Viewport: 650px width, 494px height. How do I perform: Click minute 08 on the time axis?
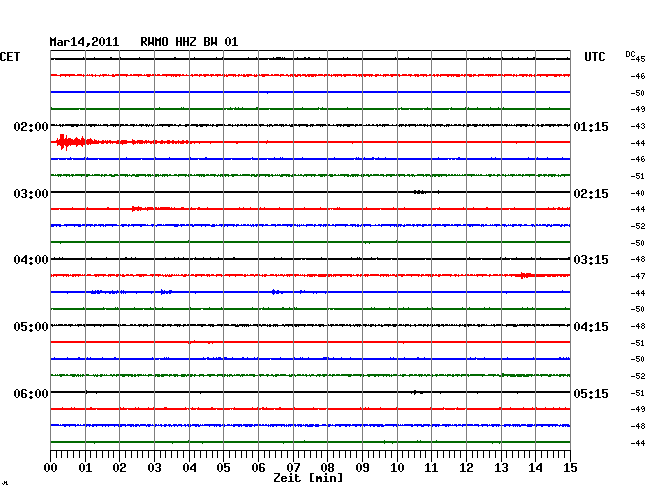tap(327, 468)
